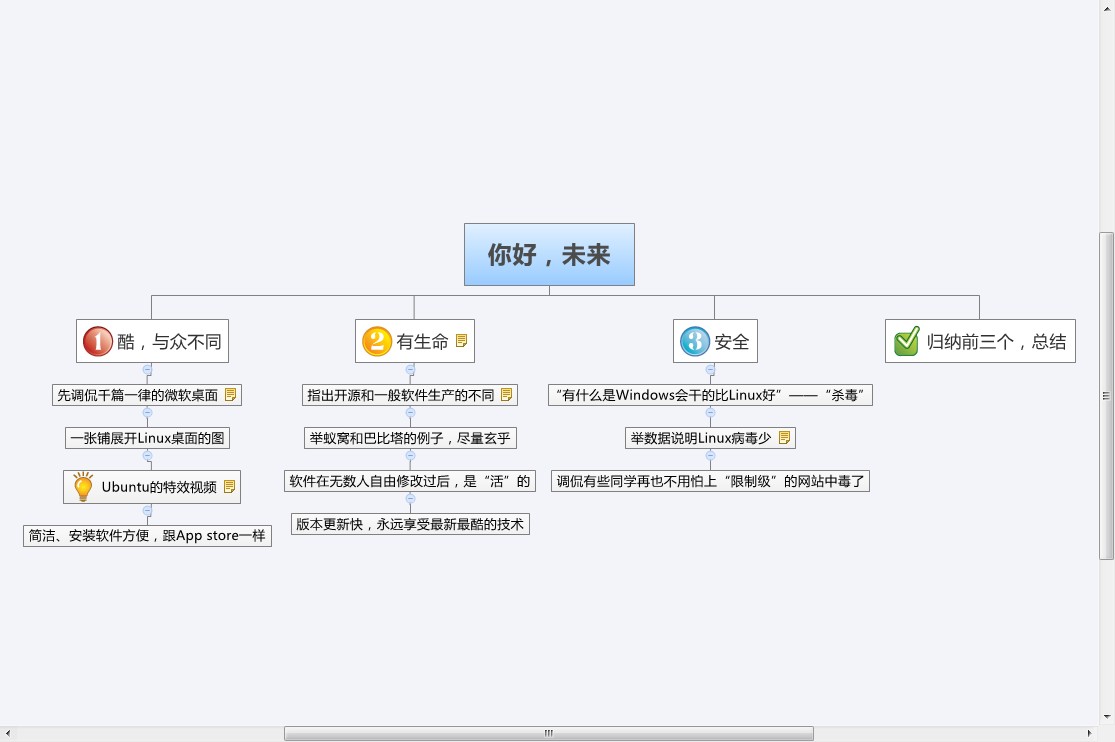Image resolution: width=1115 pixels, height=742 pixels.
Task: Select the topic 酷，与众不同
Action: 152,341
